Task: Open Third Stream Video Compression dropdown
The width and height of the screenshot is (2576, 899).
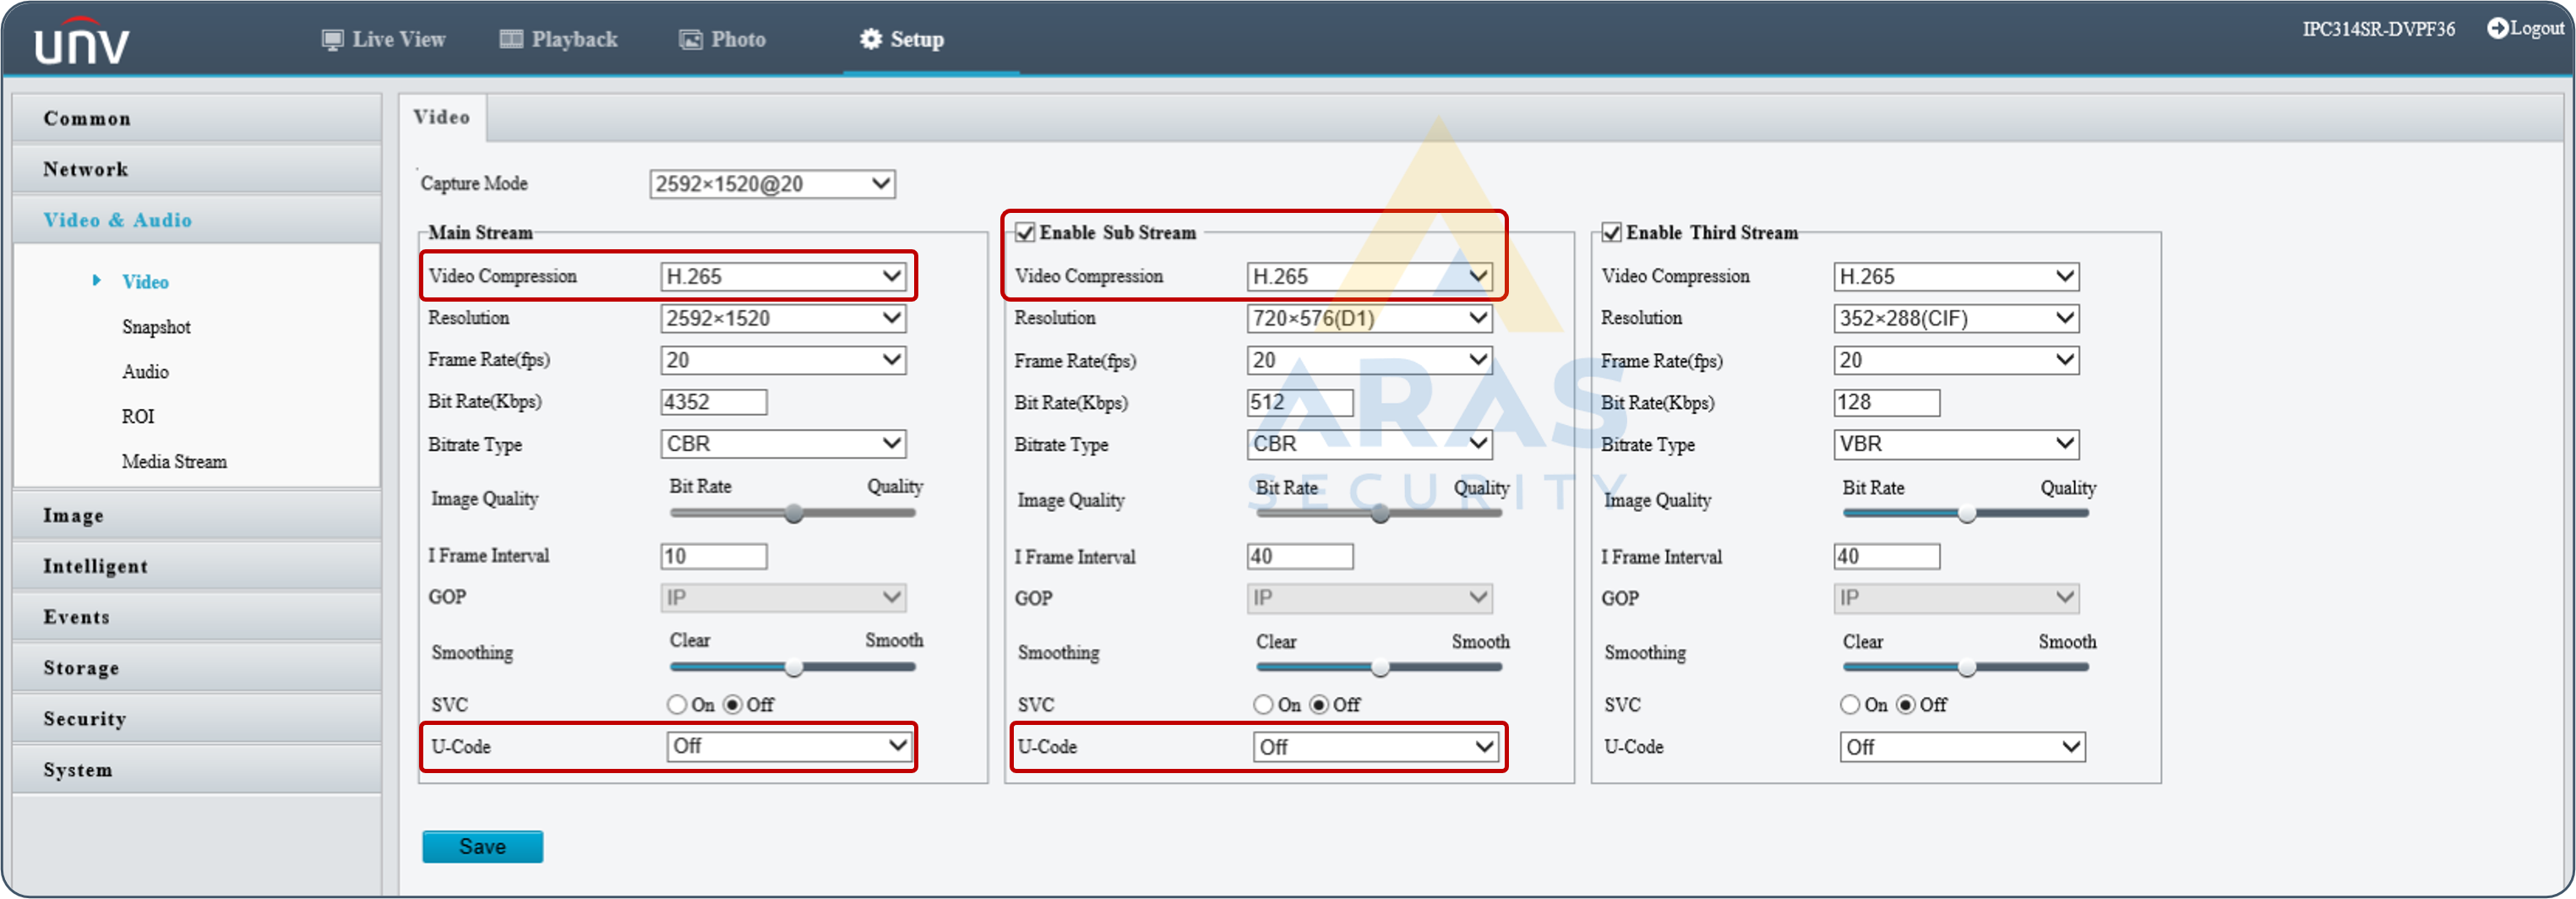Action: coord(1956,277)
